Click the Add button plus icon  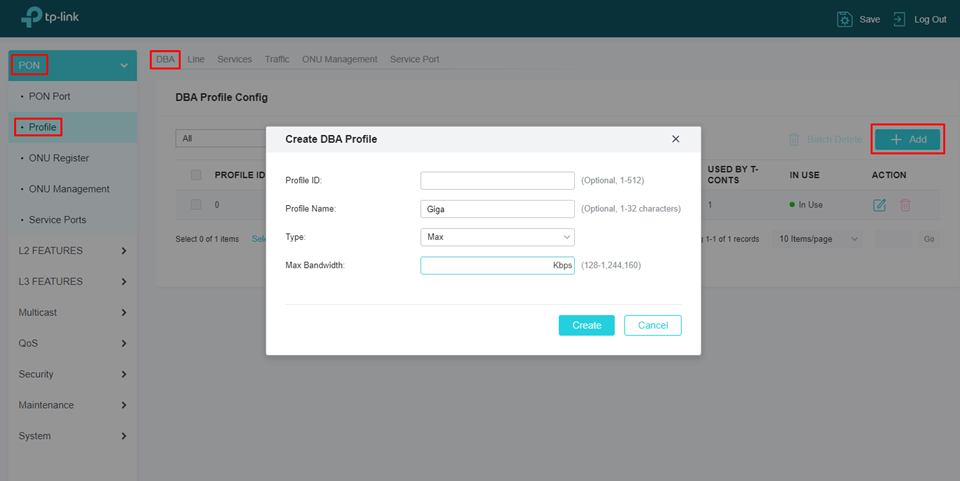coord(896,140)
